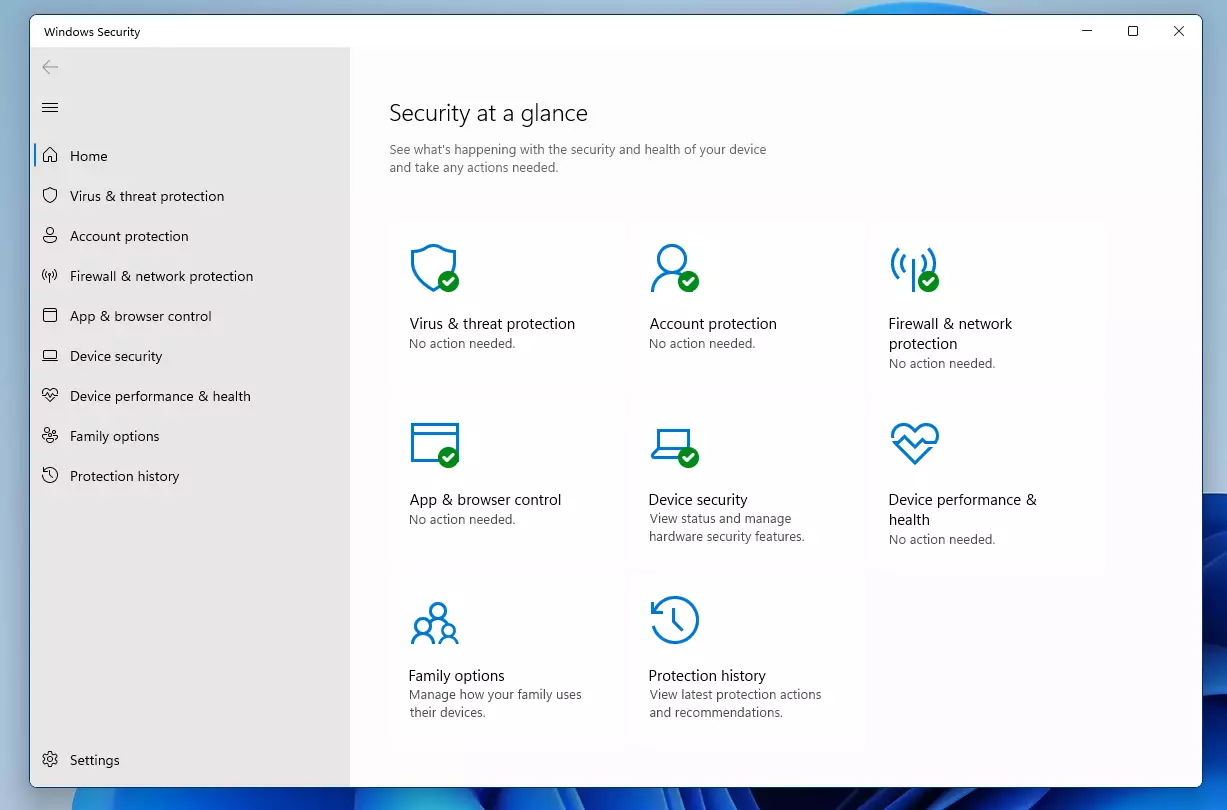Open the Device performance & health tile title
This screenshot has width=1227, height=810.
[962, 510]
